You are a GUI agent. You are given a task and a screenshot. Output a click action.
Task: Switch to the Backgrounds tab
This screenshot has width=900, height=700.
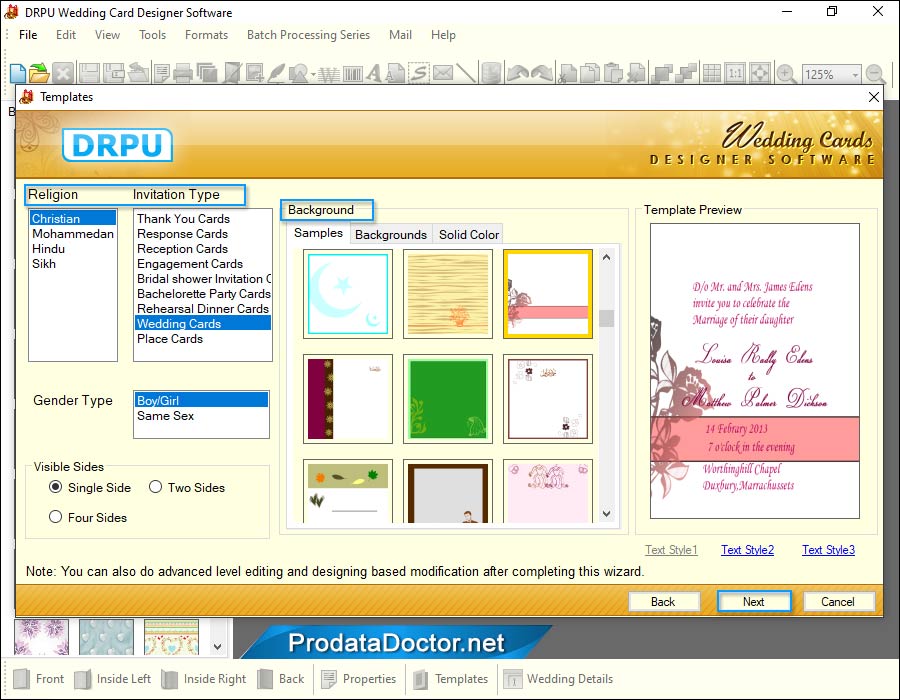(x=391, y=235)
